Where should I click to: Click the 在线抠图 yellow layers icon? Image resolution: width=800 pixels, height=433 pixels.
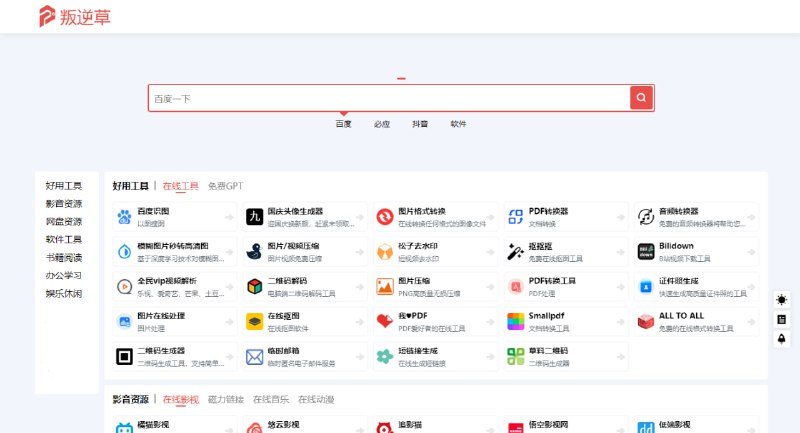(255, 322)
